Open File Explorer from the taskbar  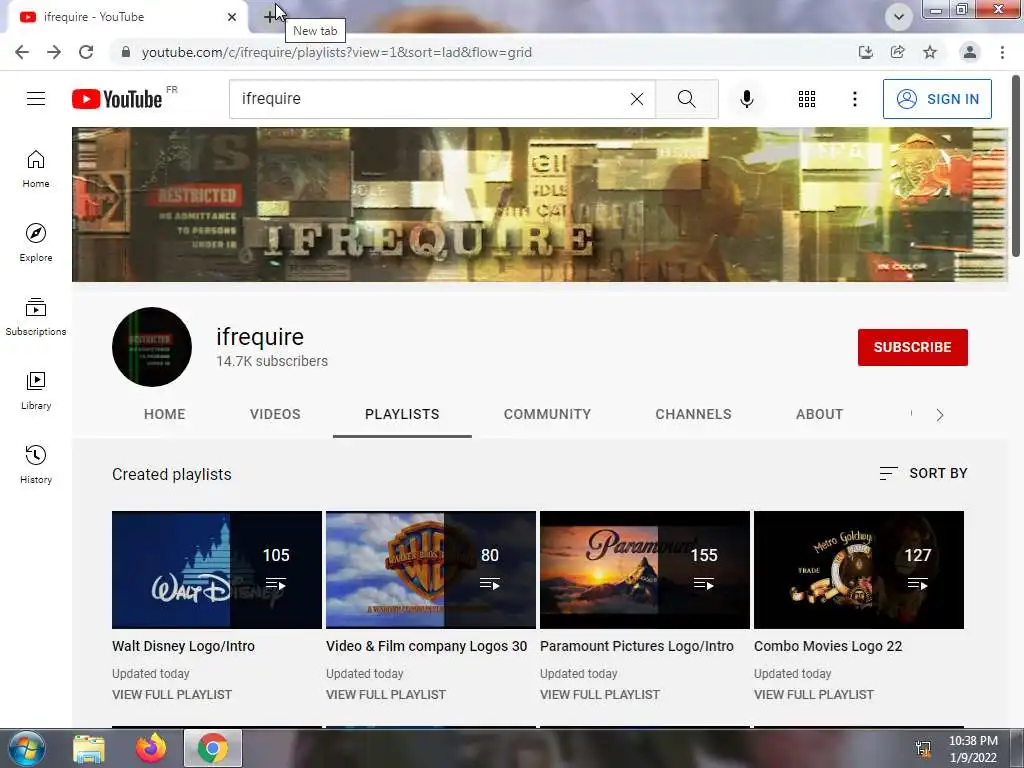coord(89,748)
